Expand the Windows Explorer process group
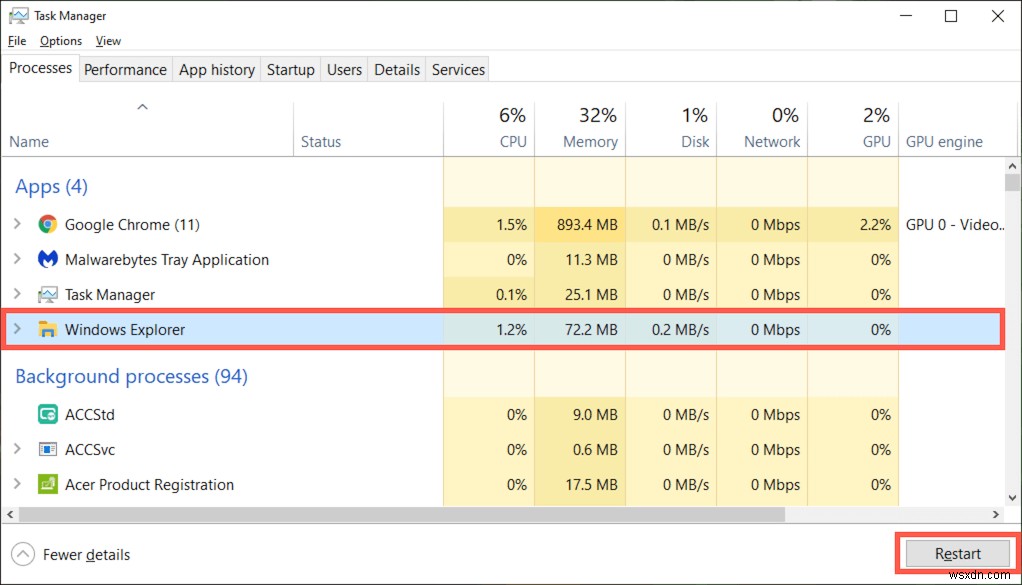The width and height of the screenshot is (1022, 585). point(18,329)
